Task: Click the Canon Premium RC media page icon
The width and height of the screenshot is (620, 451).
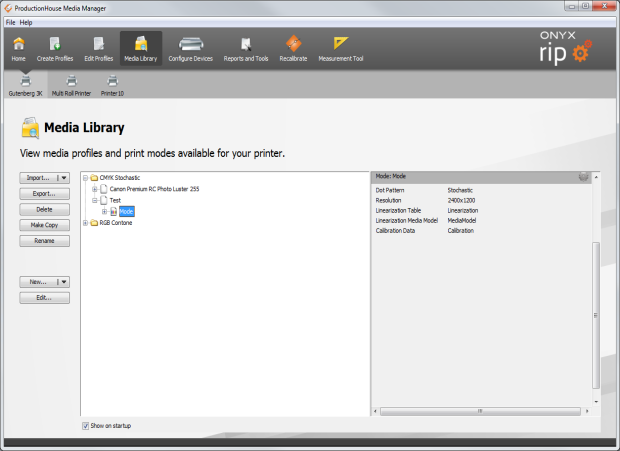Action: click(x=104, y=189)
